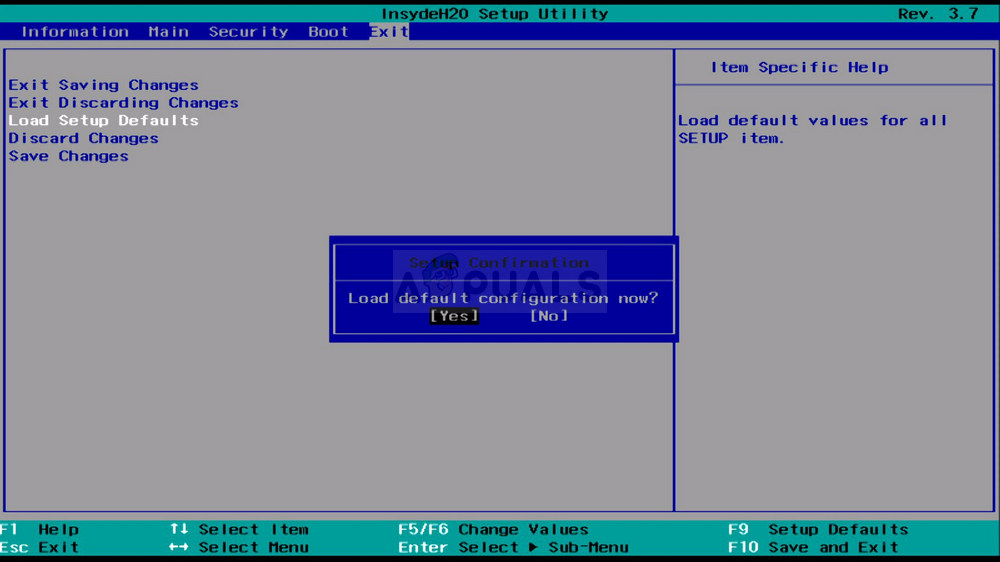The width and height of the screenshot is (1000, 562).
Task: Click the Rev. 3.7 version text
Action: pyautogui.click(x=938, y=13)
